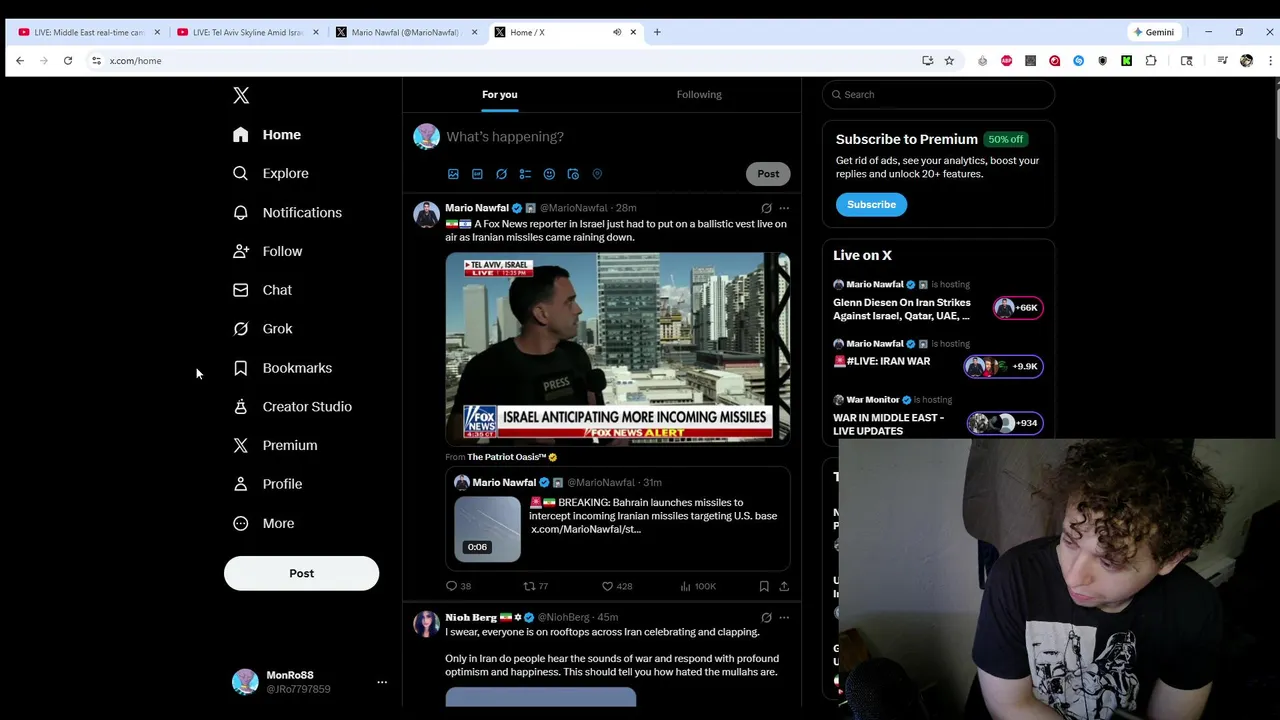
Task: Open Bookmarks in the sidebar
Action: coord(283,368)
